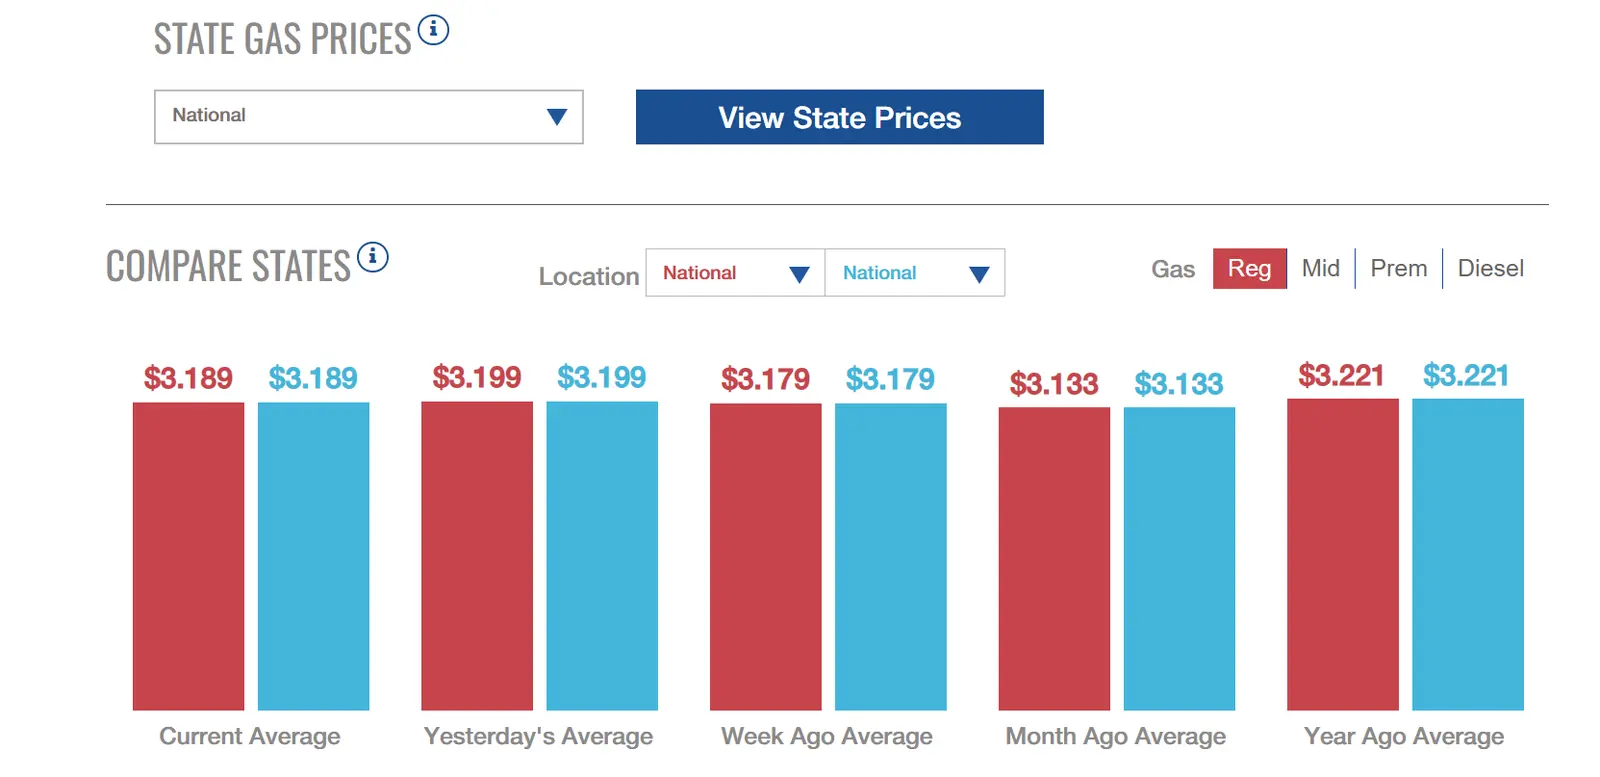Switch to Prem fuel tab
Image resolution: width=1600 pixels, height=777 pixels.
tap(1398, 268)
